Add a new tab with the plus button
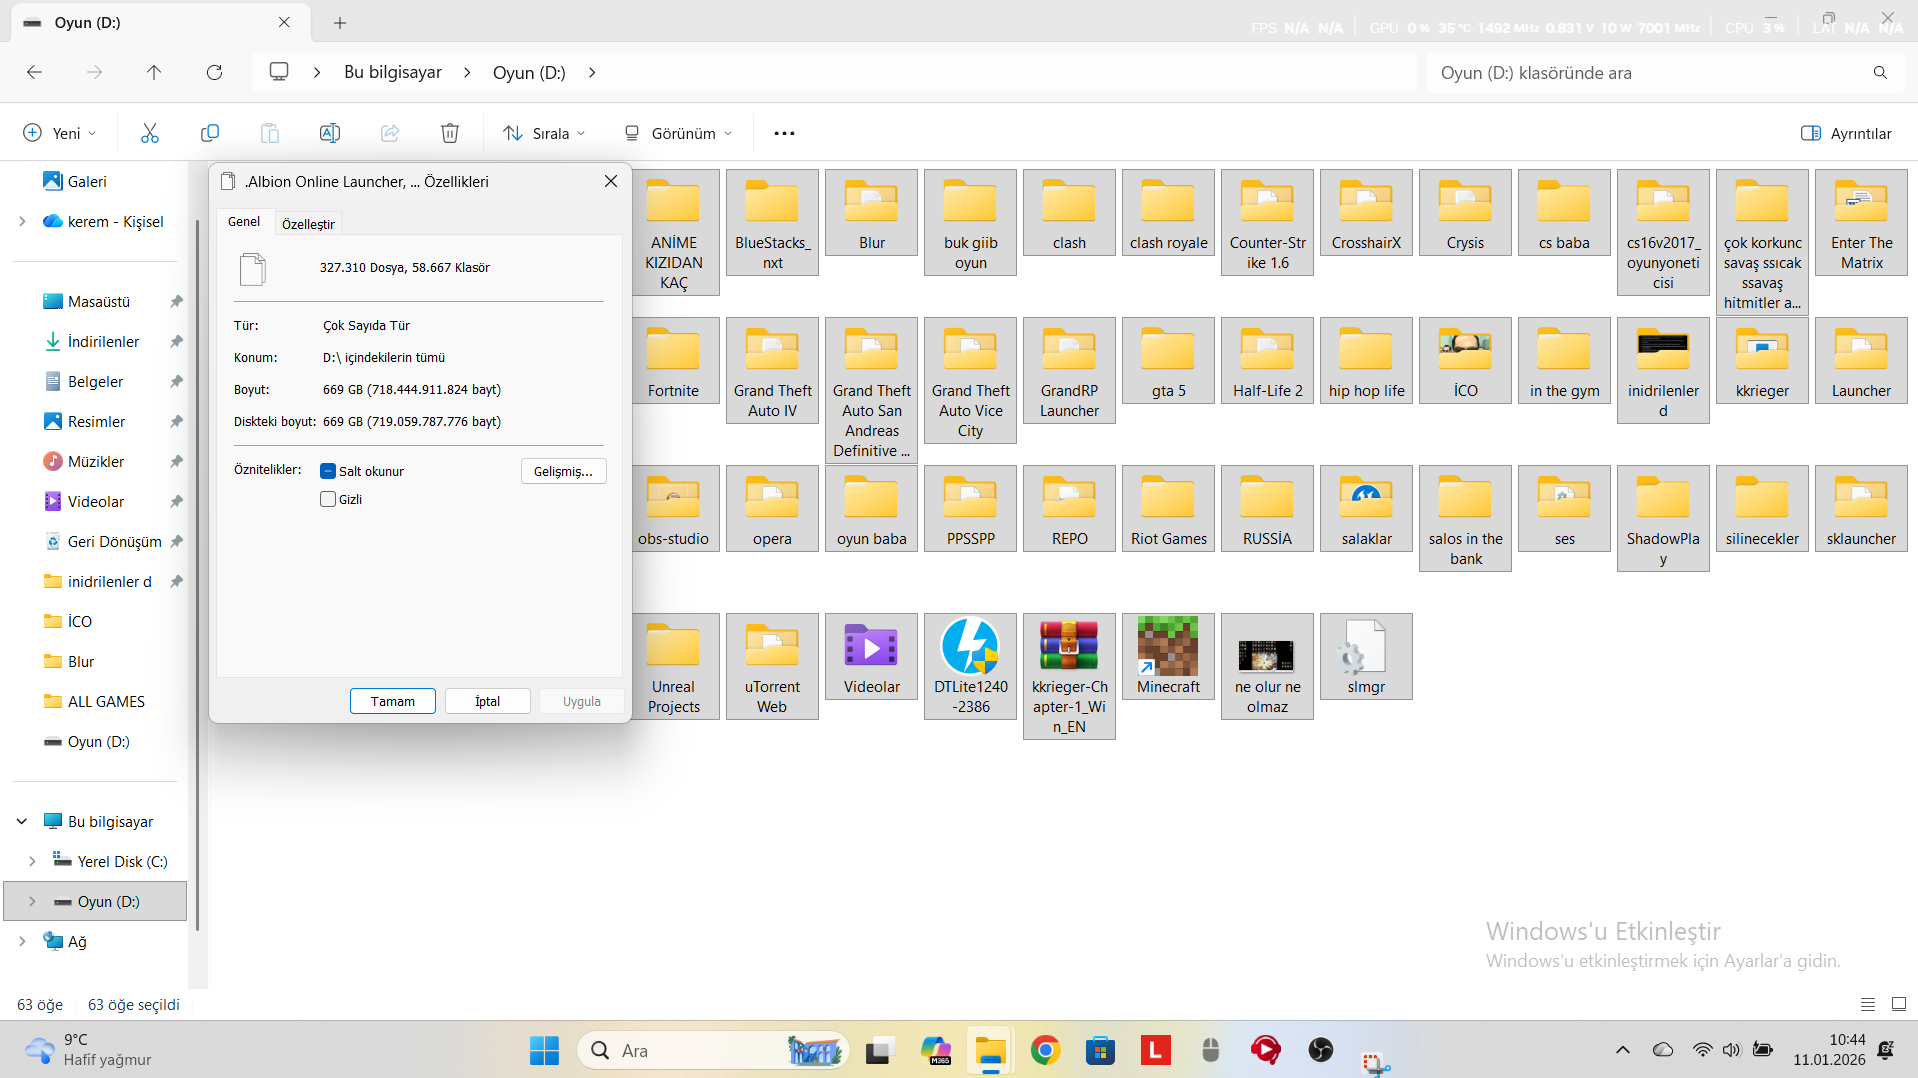Viewport: 1918px width, 1078px height. point(340,22)
